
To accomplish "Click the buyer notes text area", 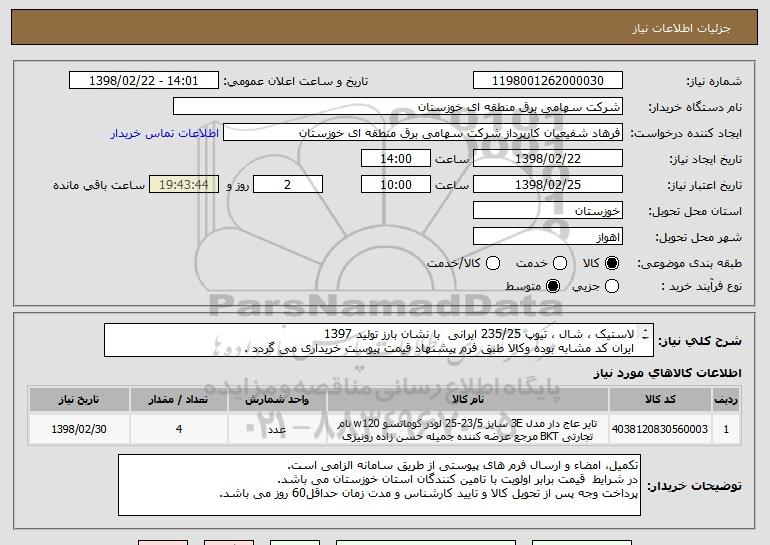I will click(379, 485).
